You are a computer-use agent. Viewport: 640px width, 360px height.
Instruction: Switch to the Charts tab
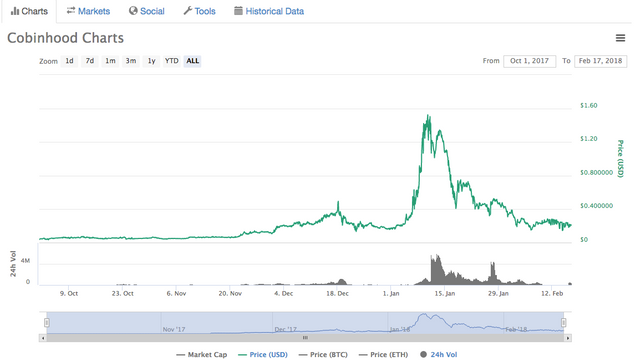coord(29,11)
